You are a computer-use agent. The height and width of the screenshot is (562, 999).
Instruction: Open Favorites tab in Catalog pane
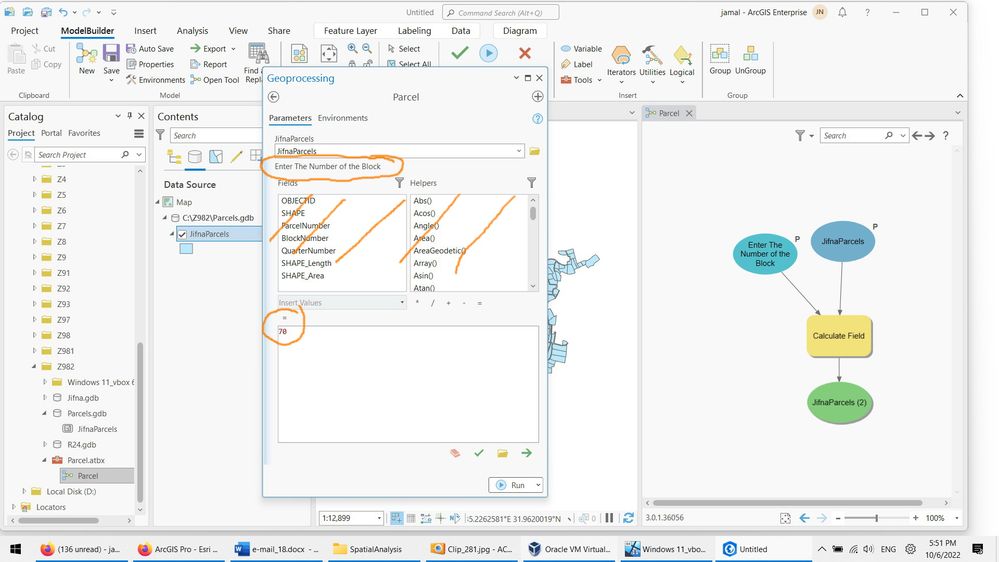coord(84,133)
